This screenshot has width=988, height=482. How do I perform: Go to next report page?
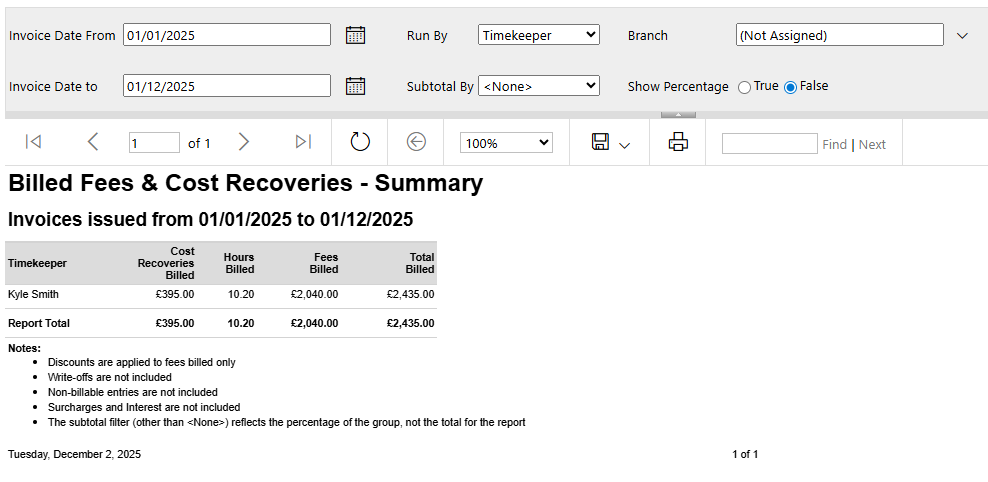coord(243,142)
